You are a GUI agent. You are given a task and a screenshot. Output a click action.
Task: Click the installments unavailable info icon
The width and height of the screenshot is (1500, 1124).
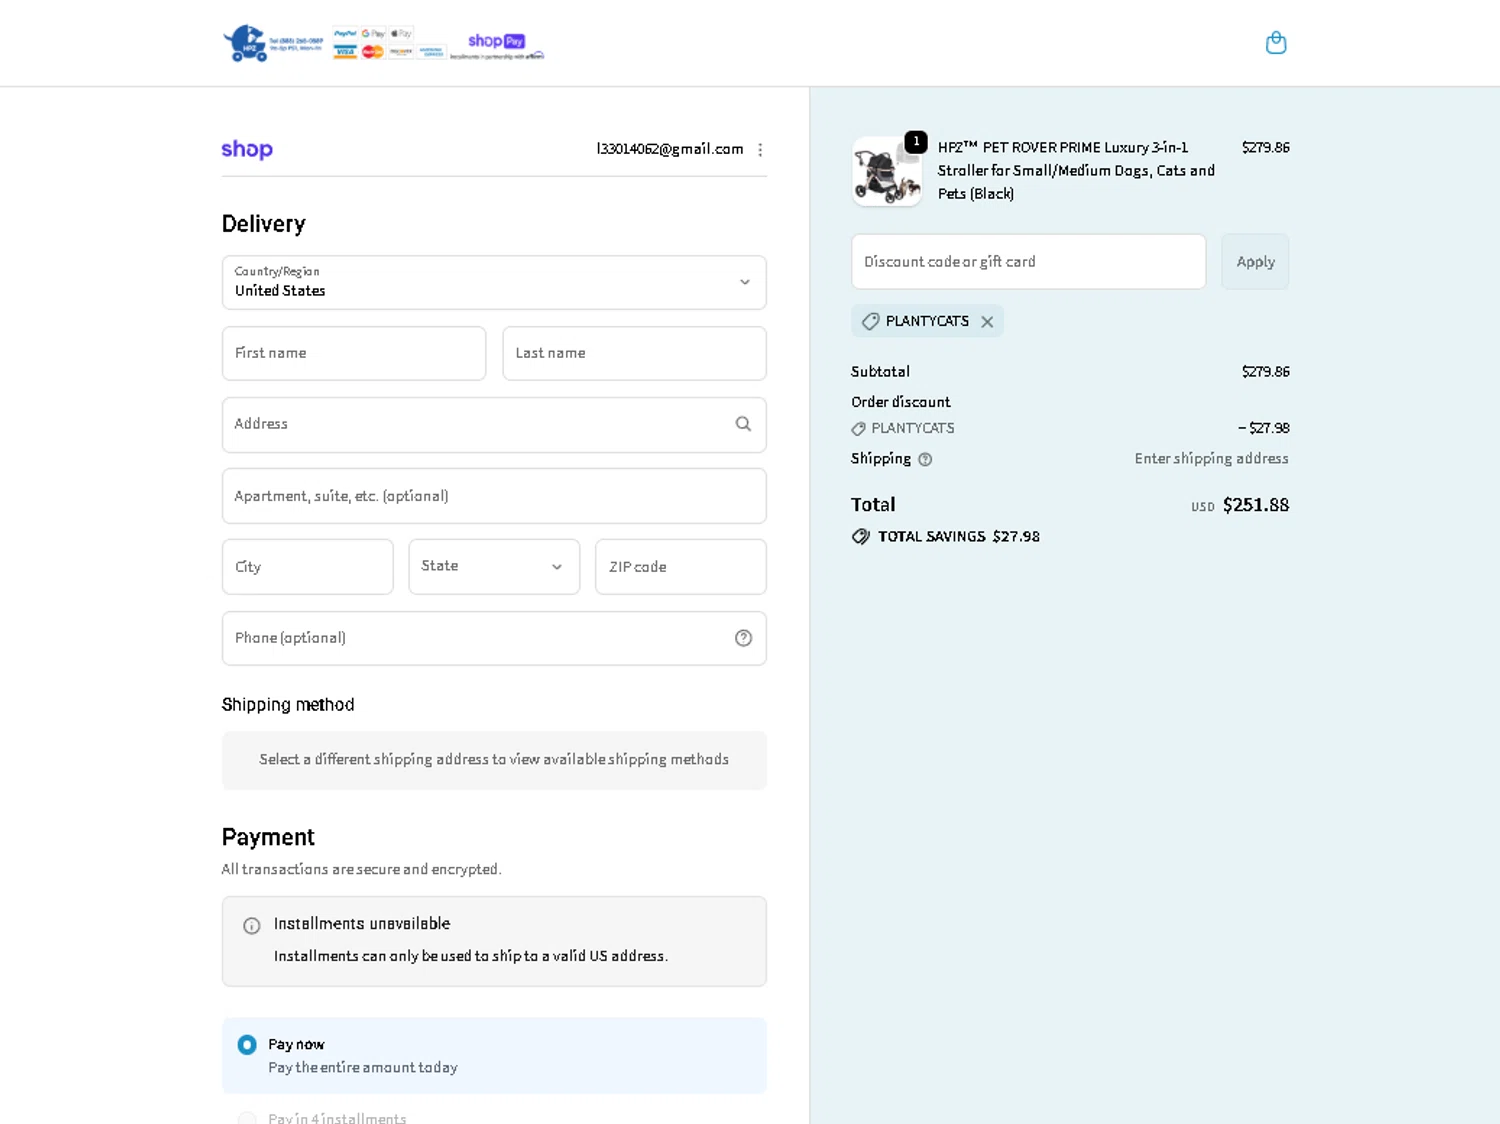pos(252,926)
